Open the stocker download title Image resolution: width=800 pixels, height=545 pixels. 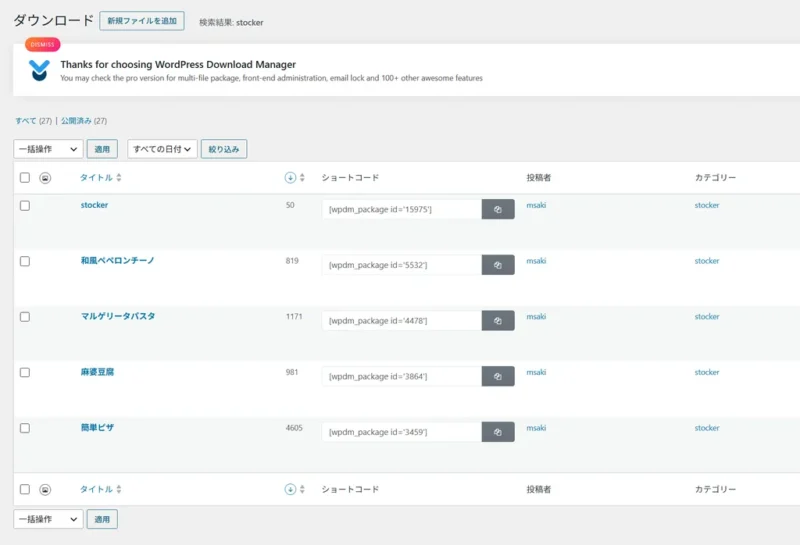[x=94, y=205]
